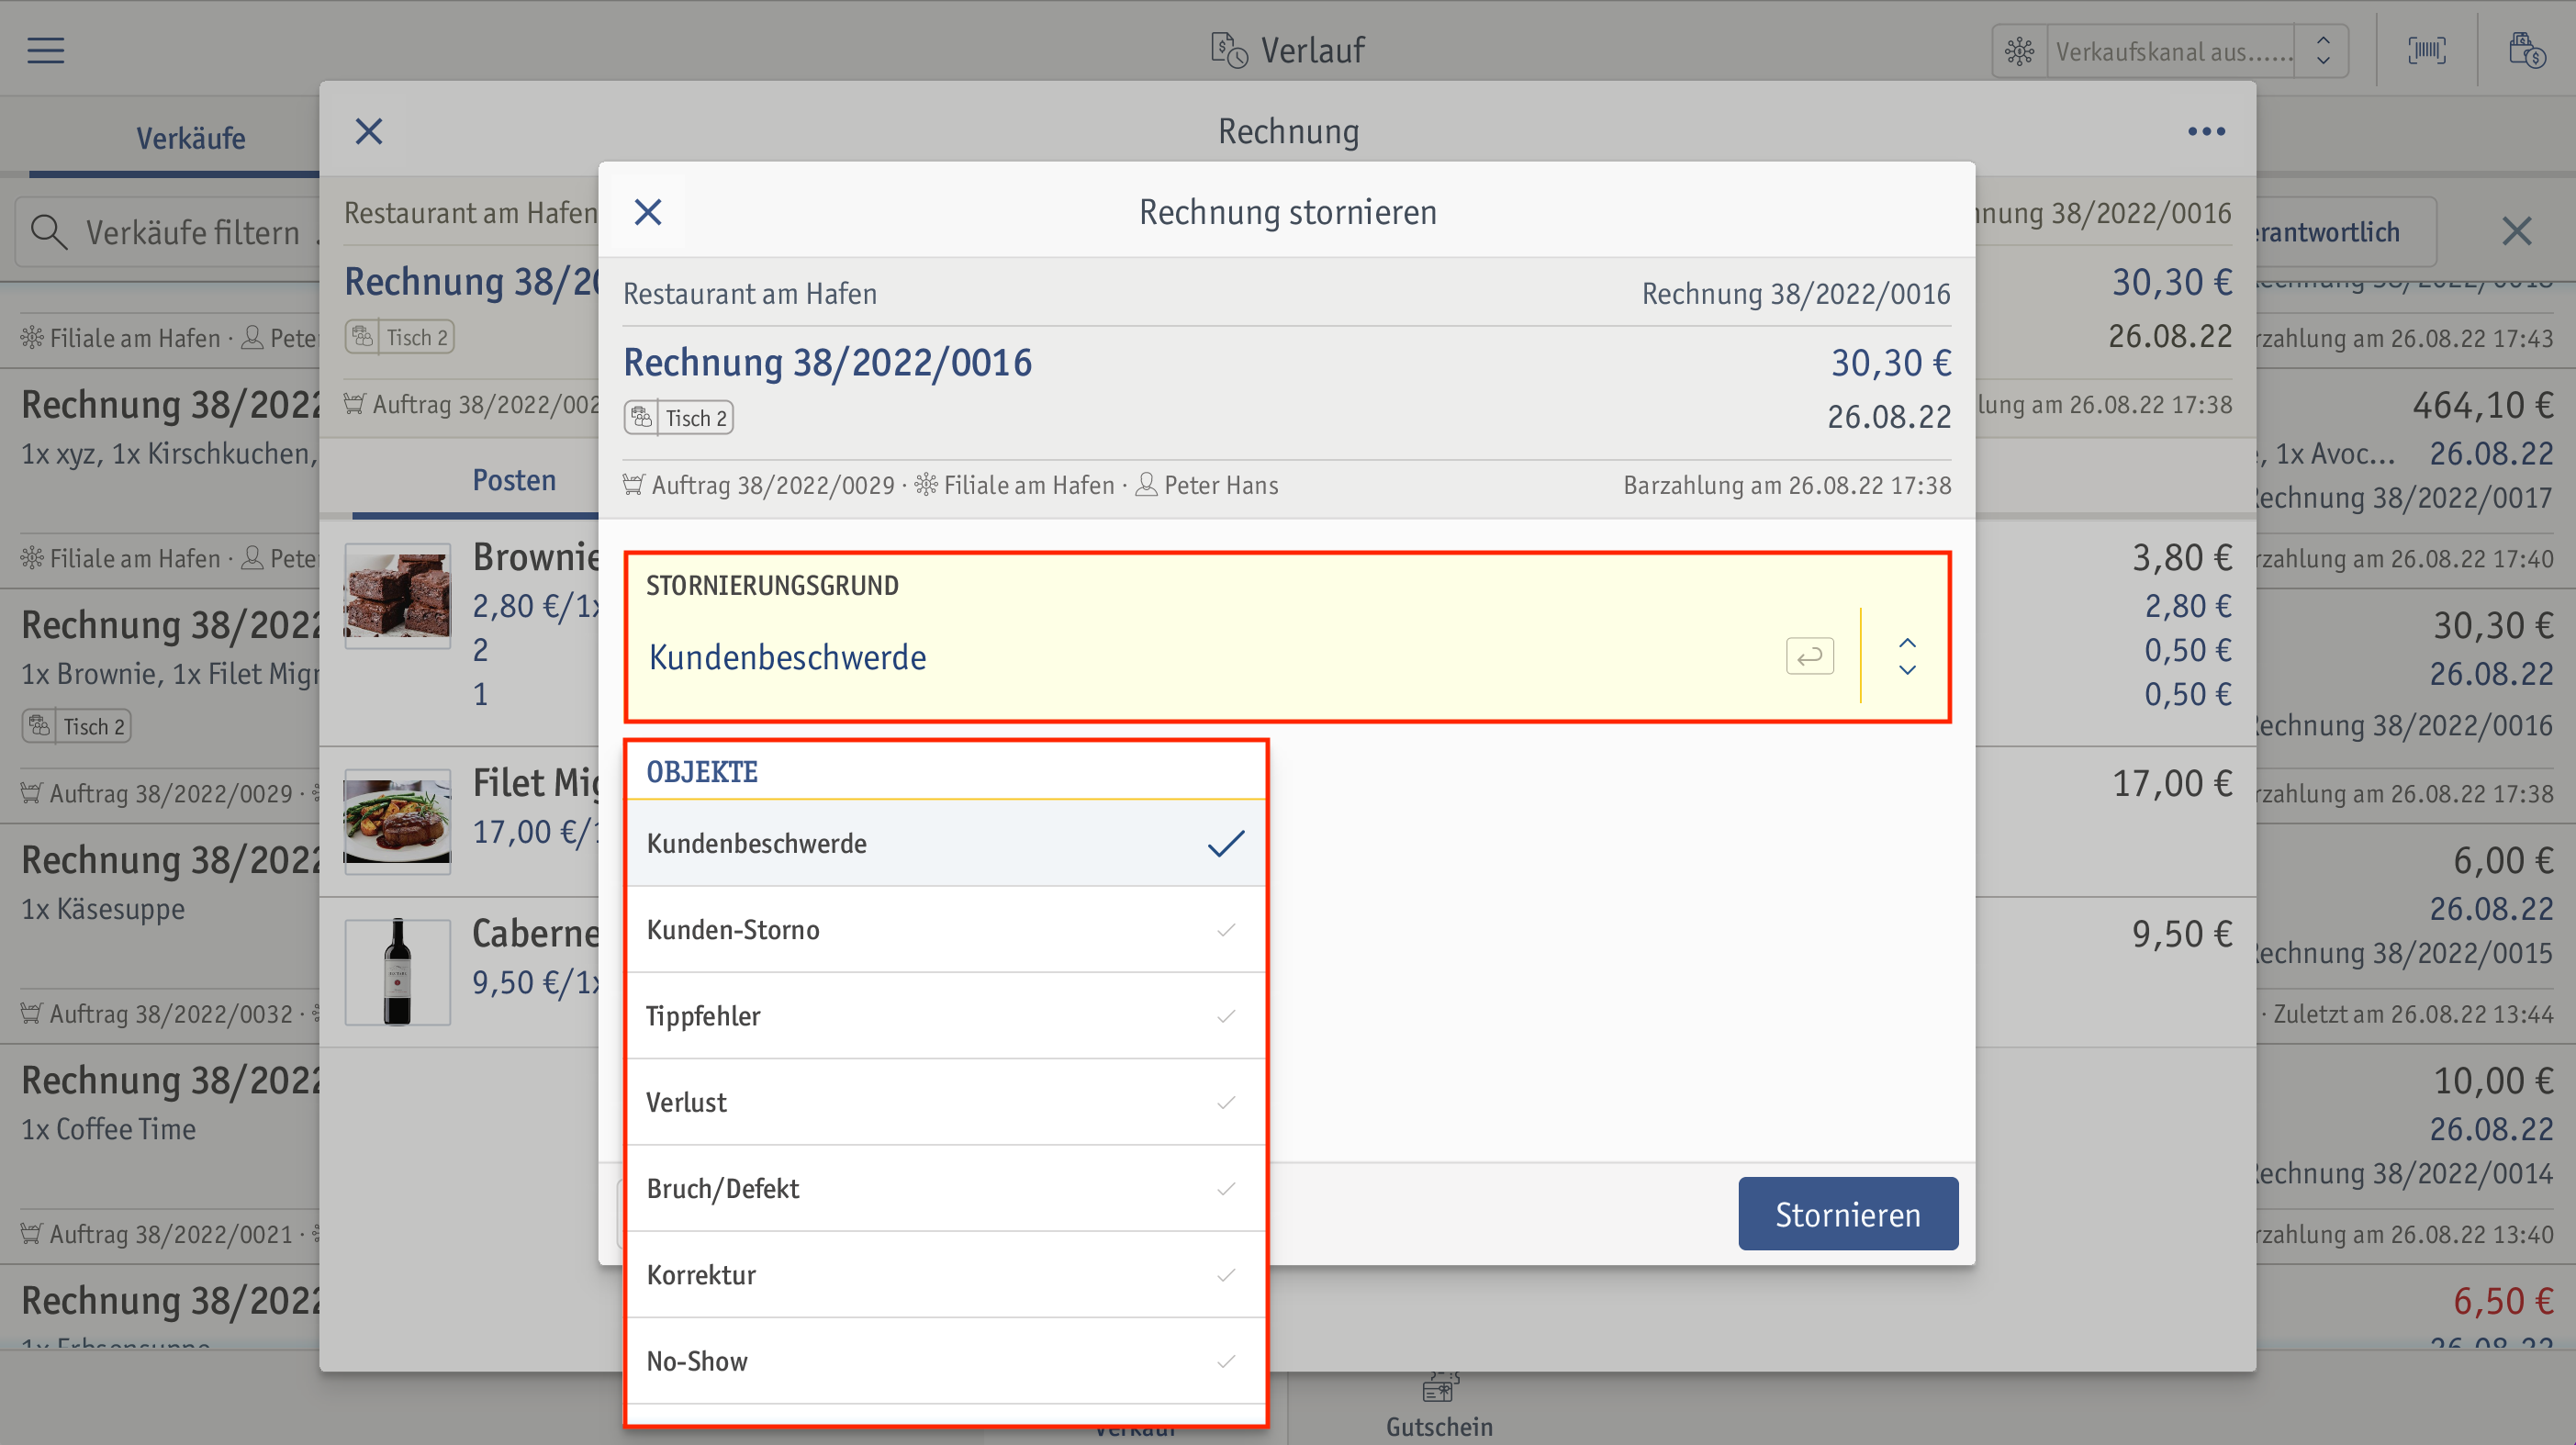
Task: Close the Rechnung stornieren dialog
Action: (x=648, y=212)
